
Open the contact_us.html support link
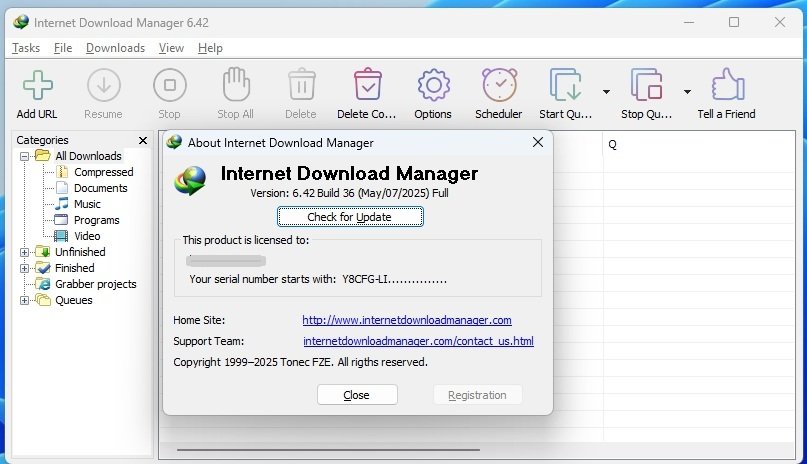pos(418,341)
